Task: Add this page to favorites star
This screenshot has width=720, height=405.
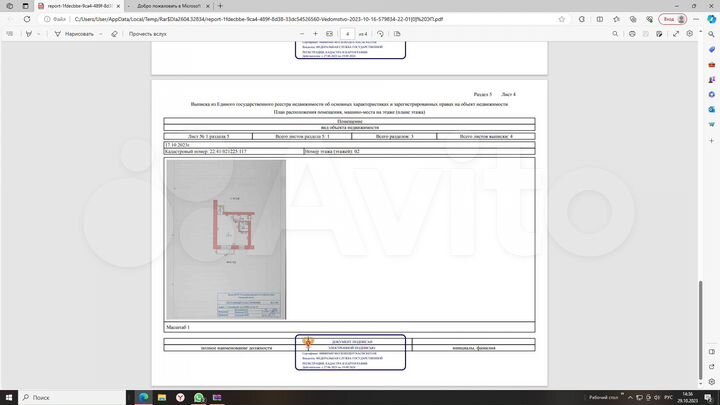Action: 562,19
